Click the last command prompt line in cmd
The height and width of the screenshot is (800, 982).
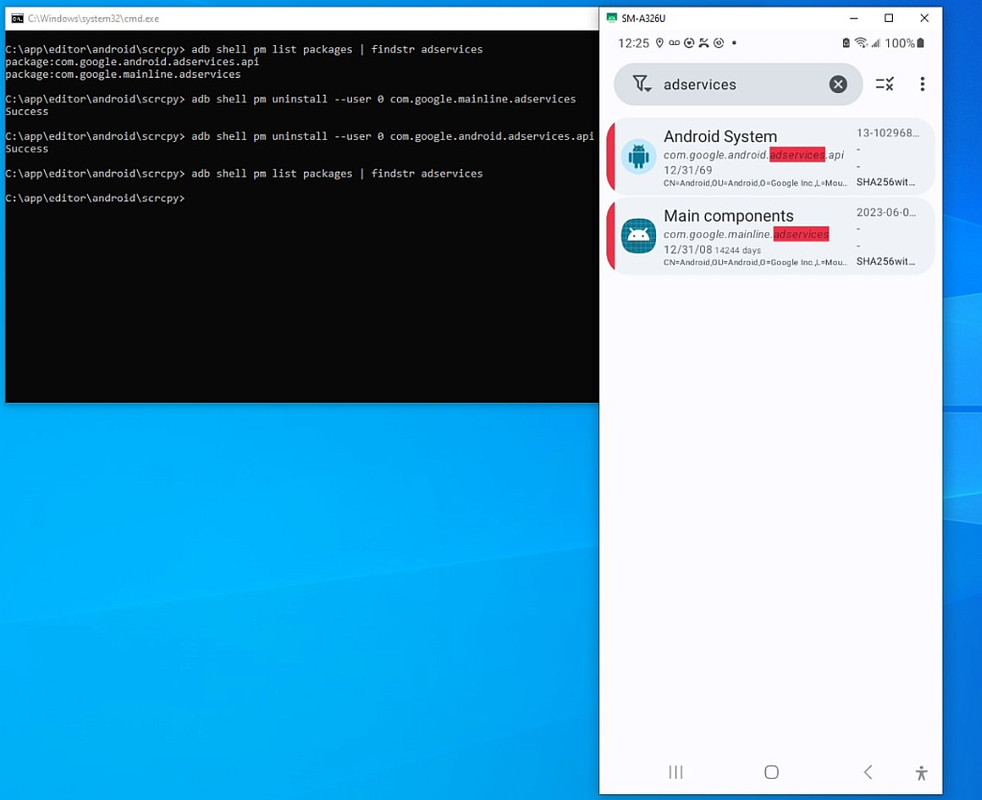point(95,198)
